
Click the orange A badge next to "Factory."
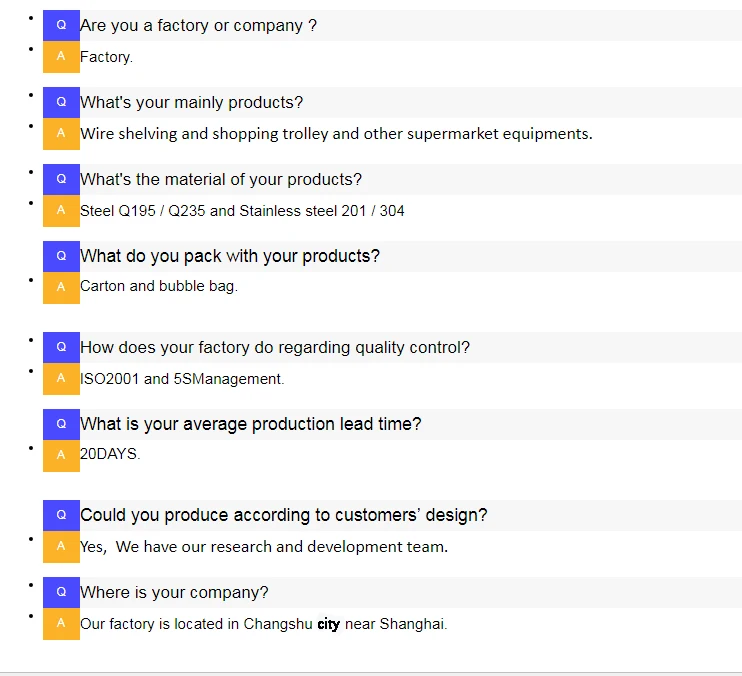(x=61, y=57)
